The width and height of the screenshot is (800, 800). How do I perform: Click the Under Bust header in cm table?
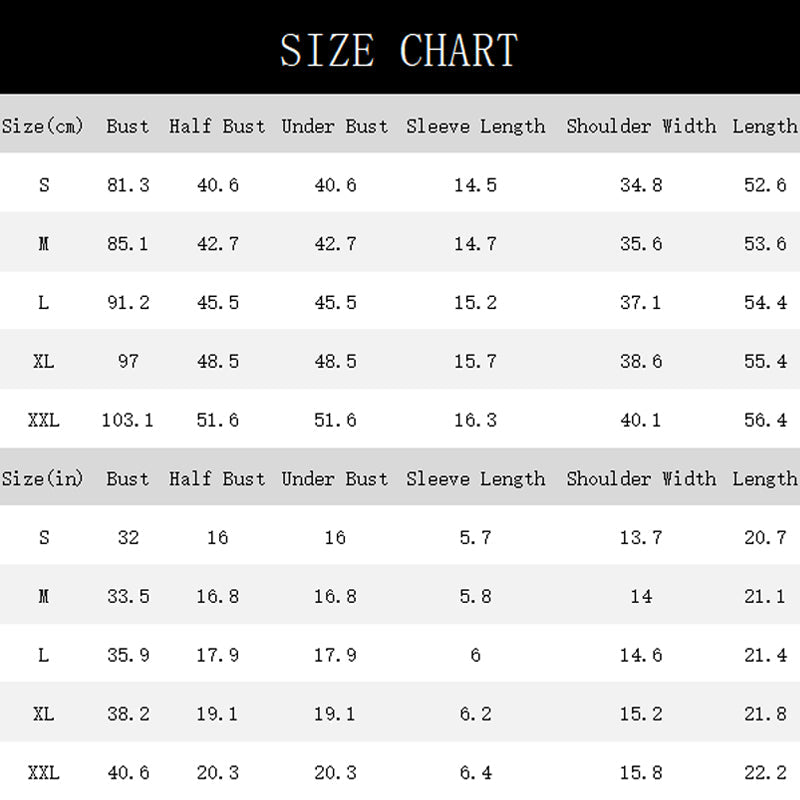(x=335, y=126)
